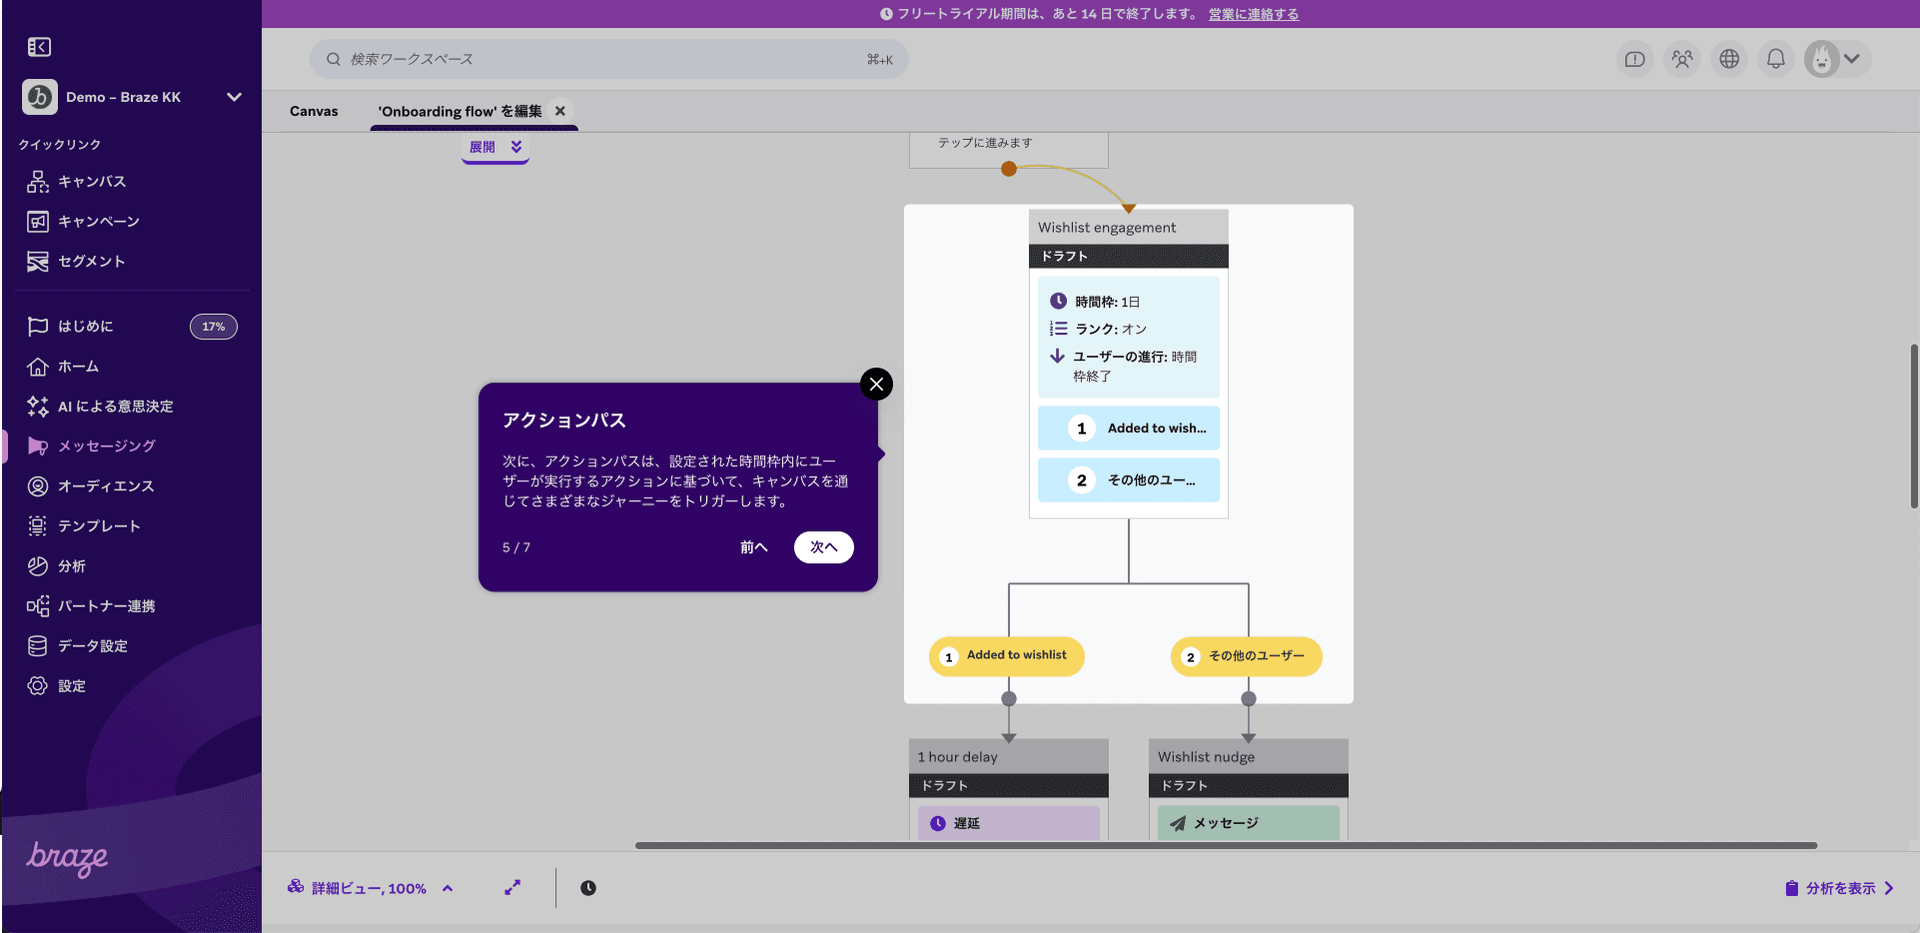Select the メッセージング megaphone icon

click(x=37, y=446)
